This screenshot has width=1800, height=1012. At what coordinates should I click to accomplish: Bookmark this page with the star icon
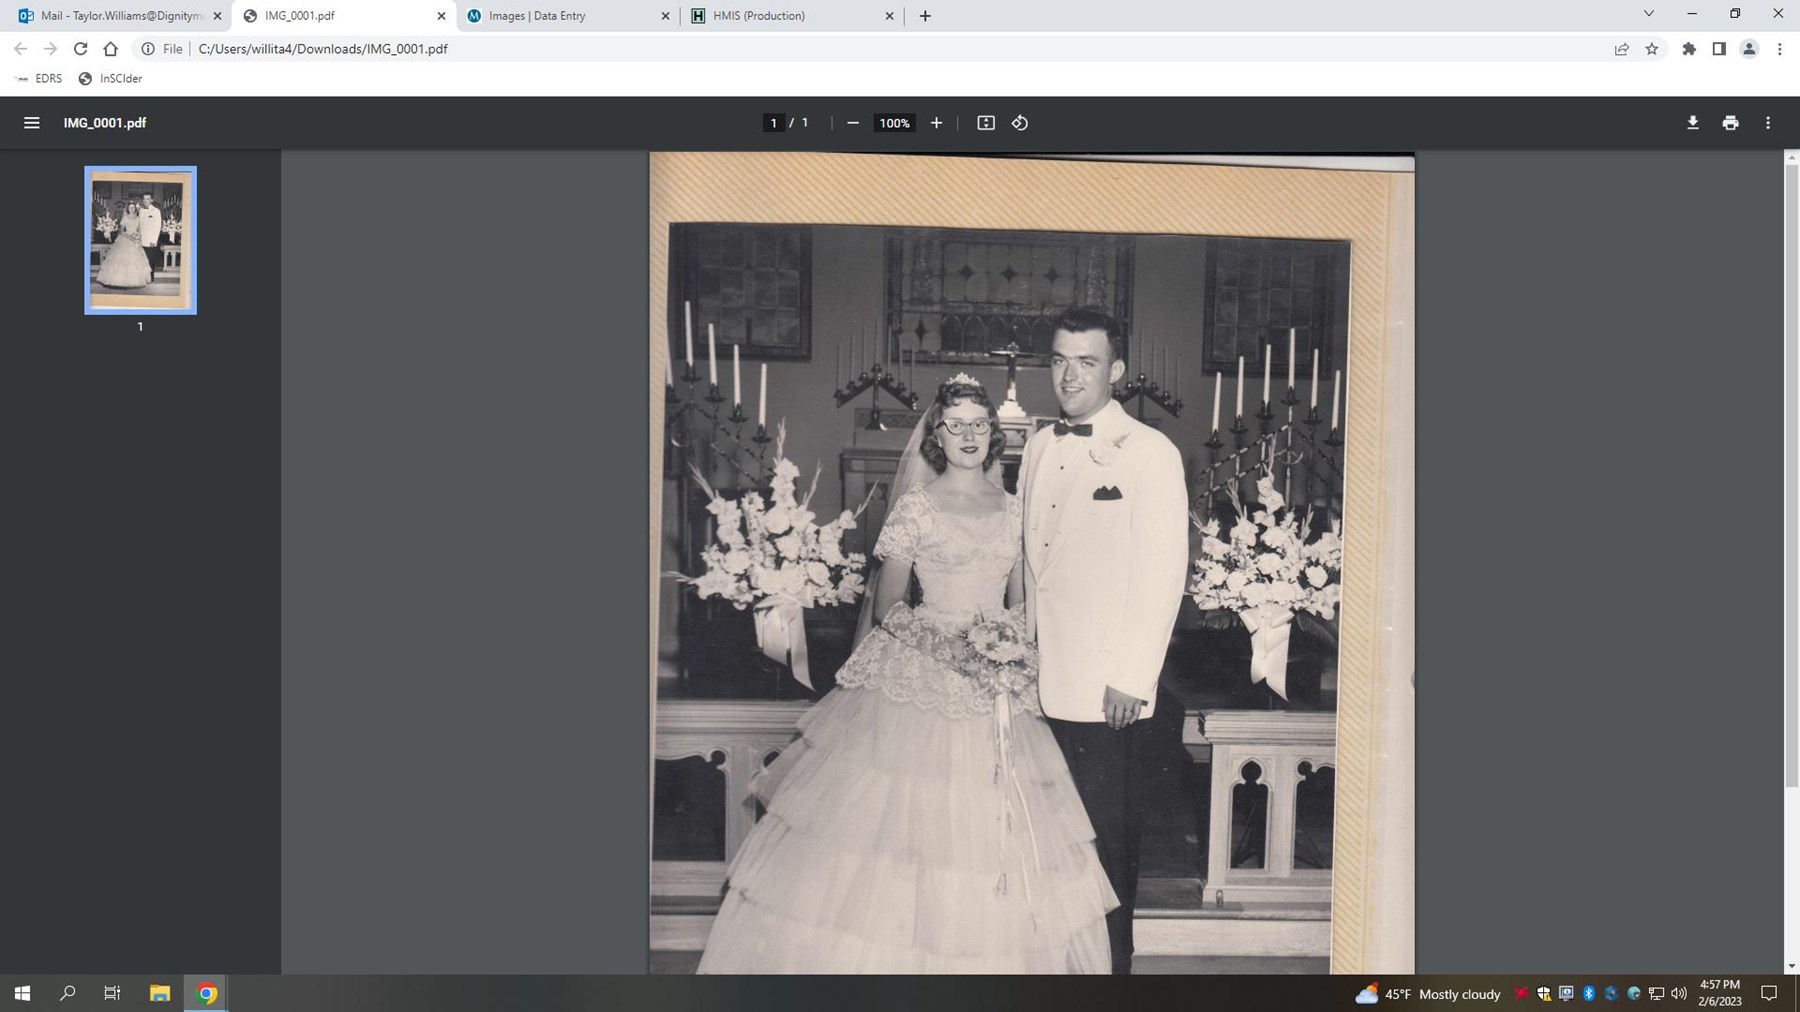click(x=1652, y=48)
